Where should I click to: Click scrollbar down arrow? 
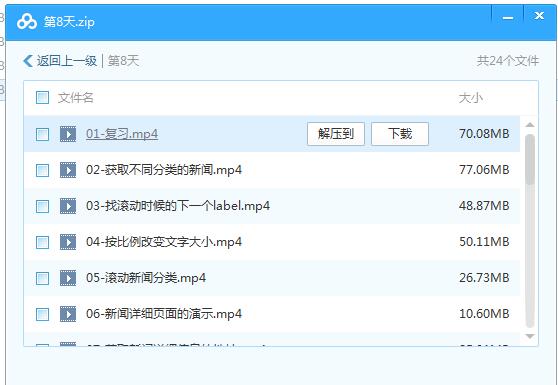click(530, 337)
